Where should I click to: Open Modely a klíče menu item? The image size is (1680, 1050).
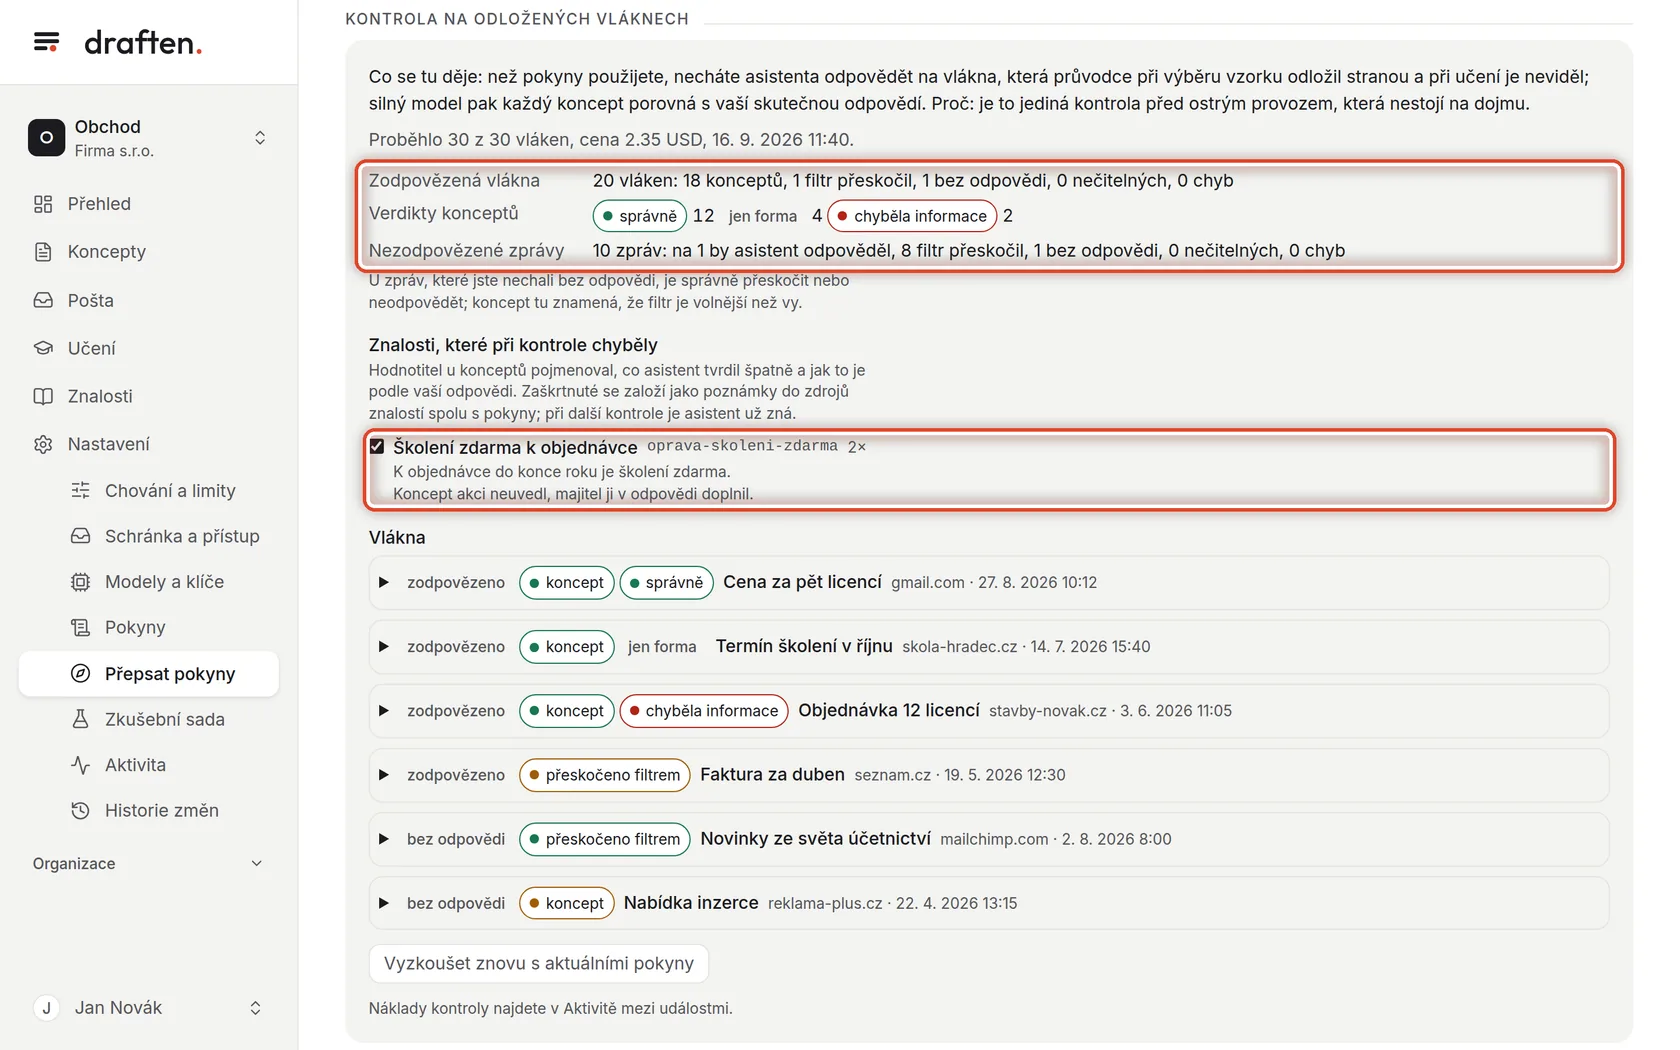tap(164, 582)
